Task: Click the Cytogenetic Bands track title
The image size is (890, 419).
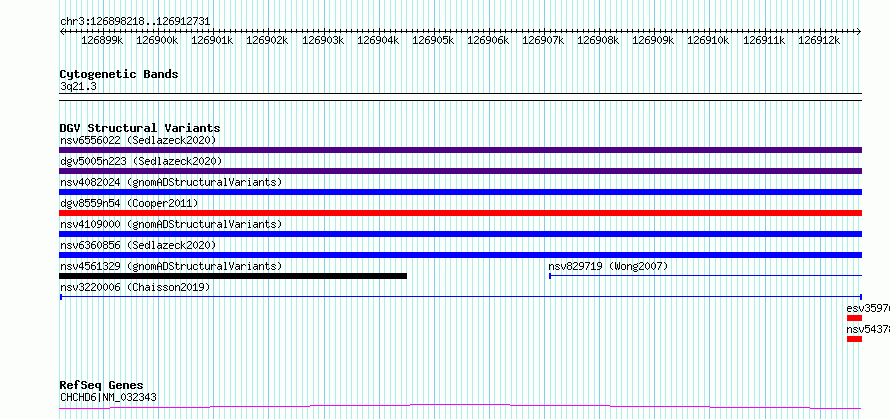Action: pyautogui.click(x=119, y=74)
